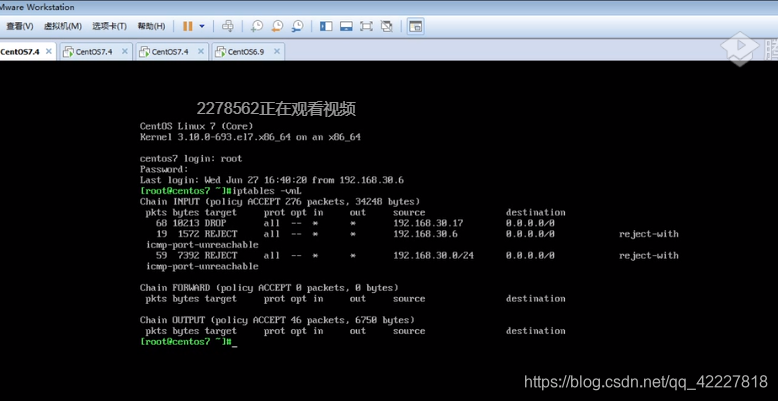Close the active bold CentOS7.4 tab

coord(49,51)
